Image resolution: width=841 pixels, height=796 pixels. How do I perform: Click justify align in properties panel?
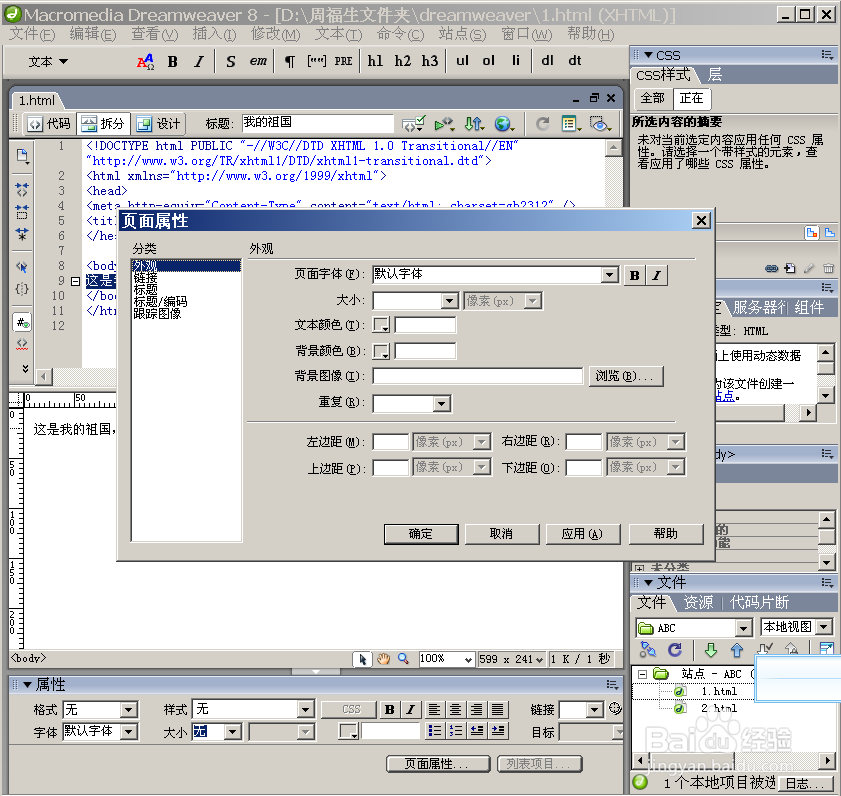point(498,710)
